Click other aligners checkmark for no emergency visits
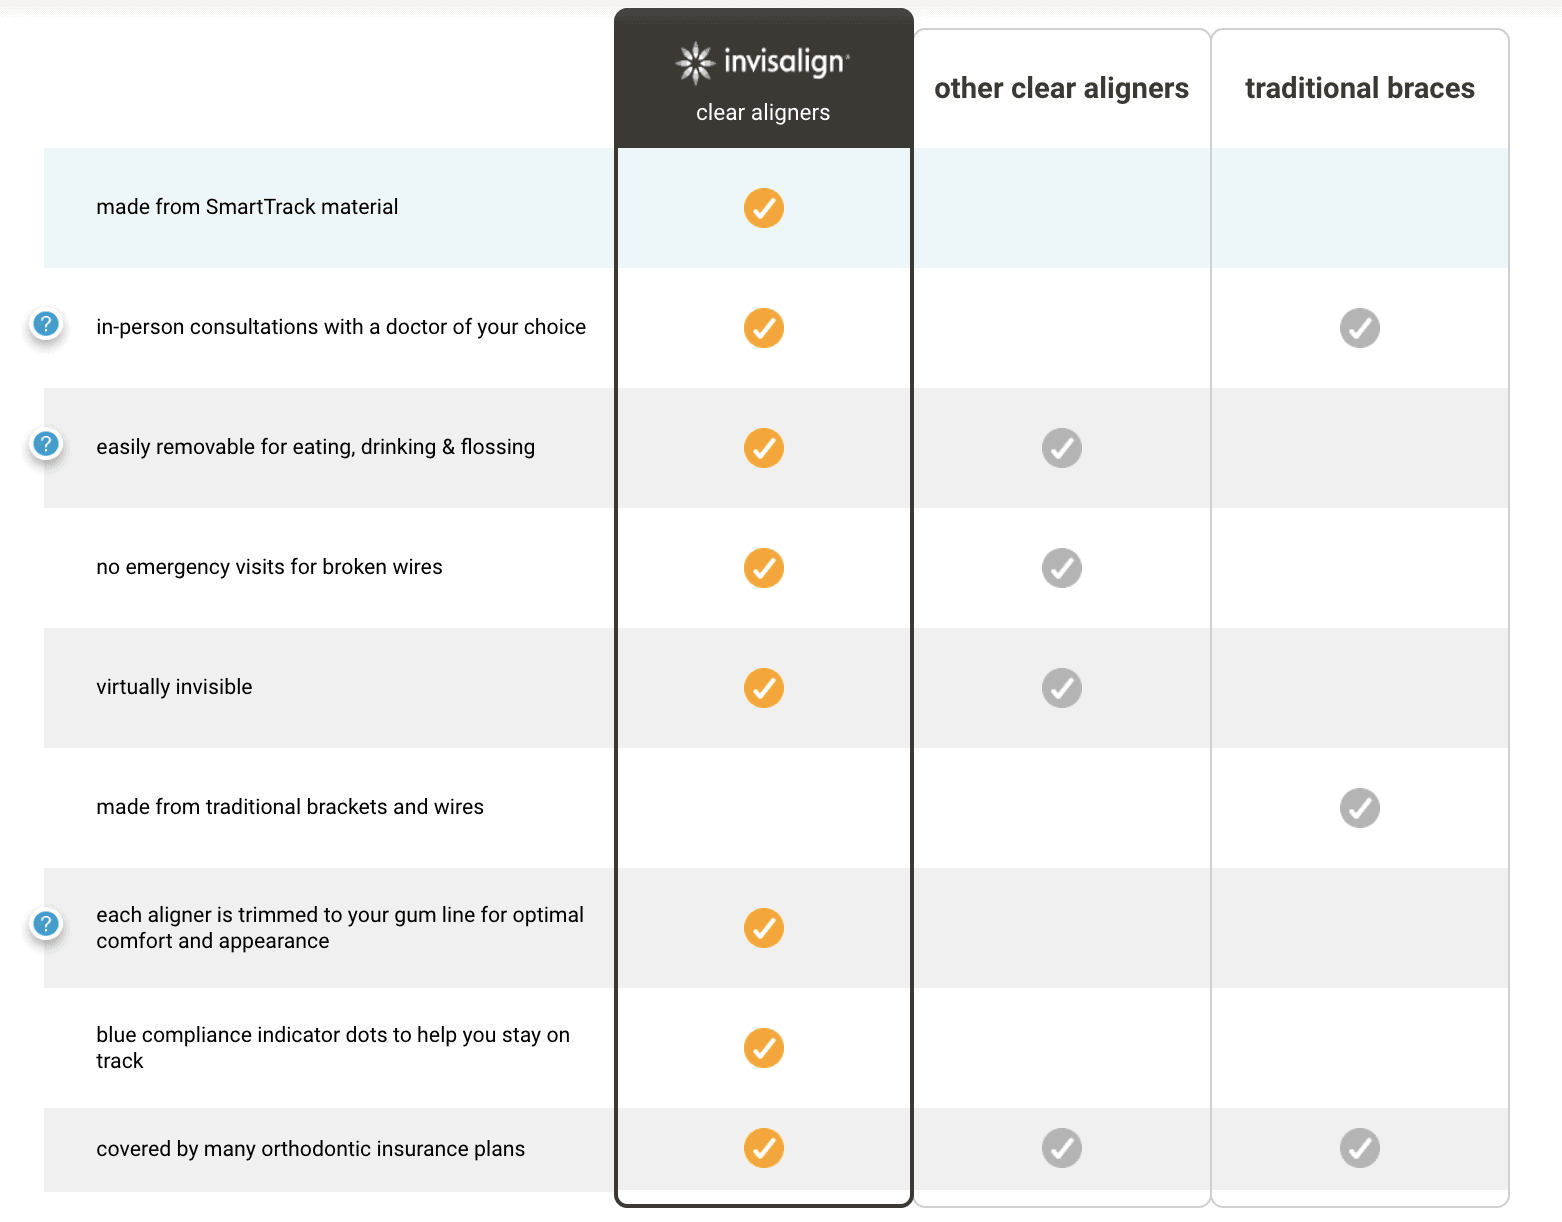 [x=1062, y=568]
